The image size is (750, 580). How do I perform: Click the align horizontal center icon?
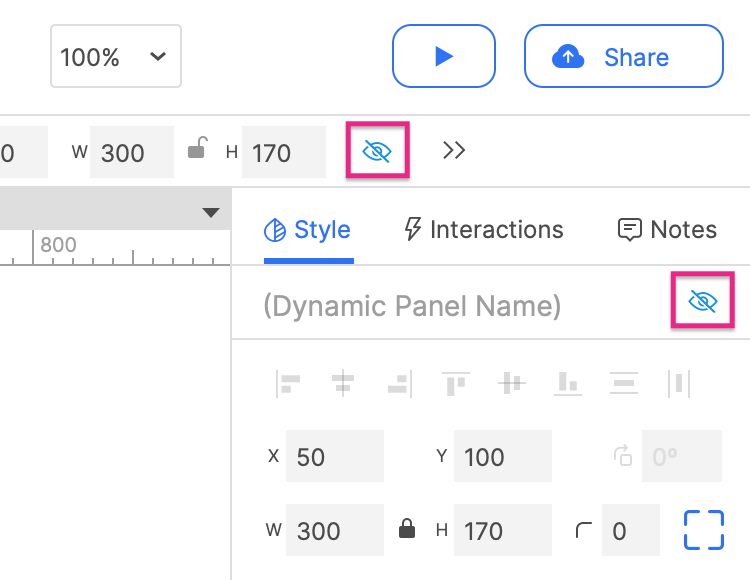[344, 383]
